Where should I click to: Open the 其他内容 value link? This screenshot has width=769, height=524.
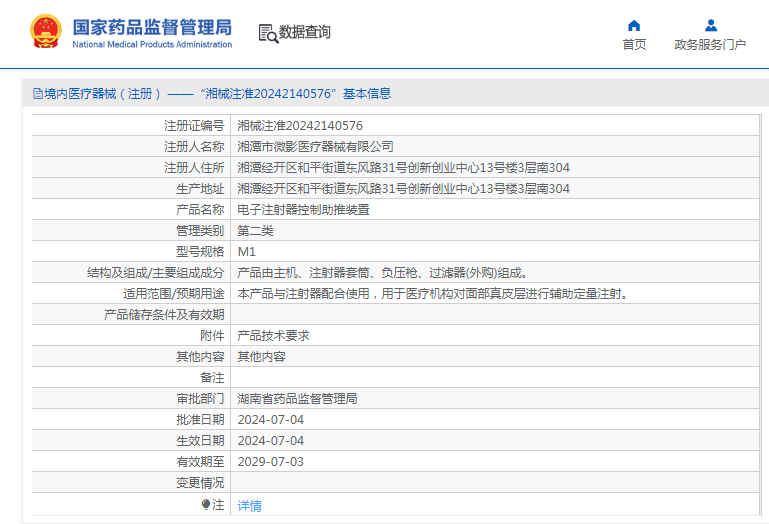261,357
